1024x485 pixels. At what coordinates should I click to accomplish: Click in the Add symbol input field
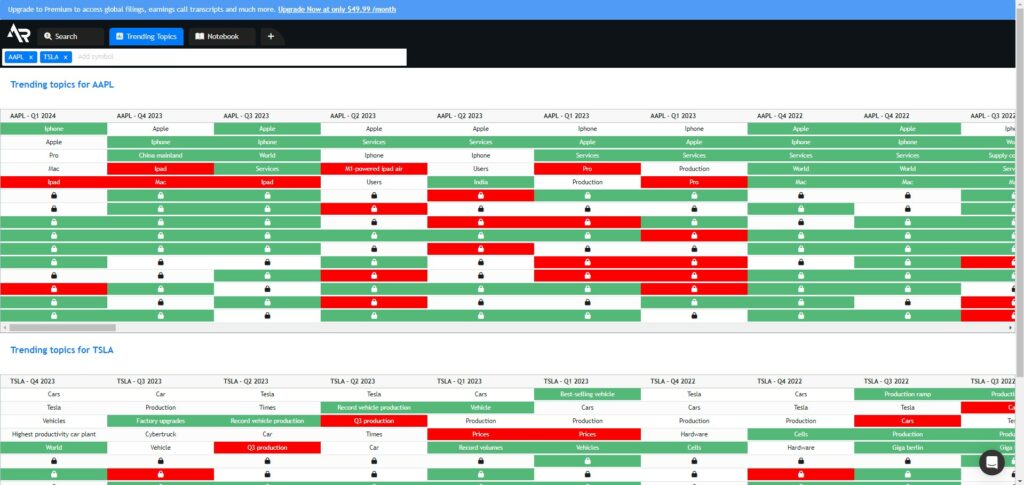[x=239, y=57]
